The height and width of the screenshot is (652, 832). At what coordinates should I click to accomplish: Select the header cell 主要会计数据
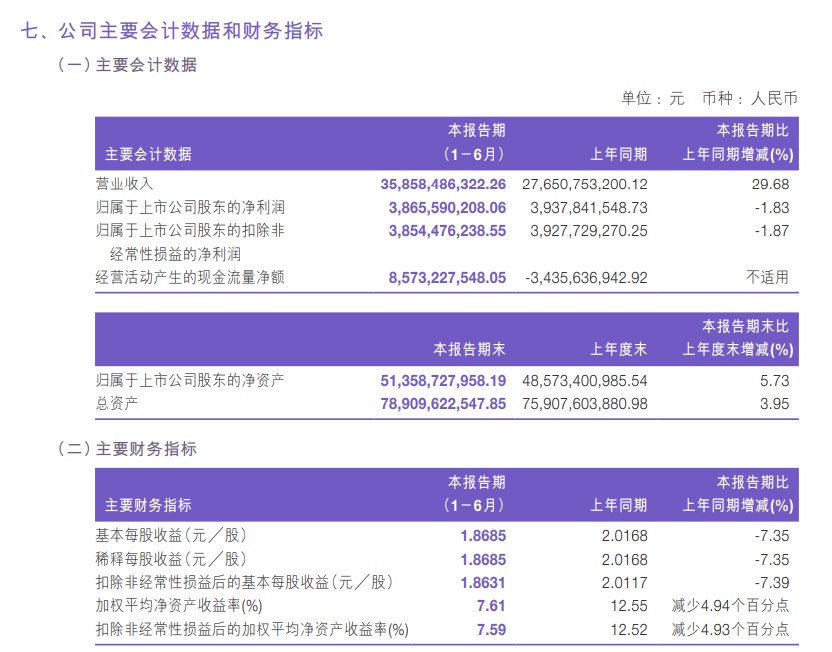(148, 154)
